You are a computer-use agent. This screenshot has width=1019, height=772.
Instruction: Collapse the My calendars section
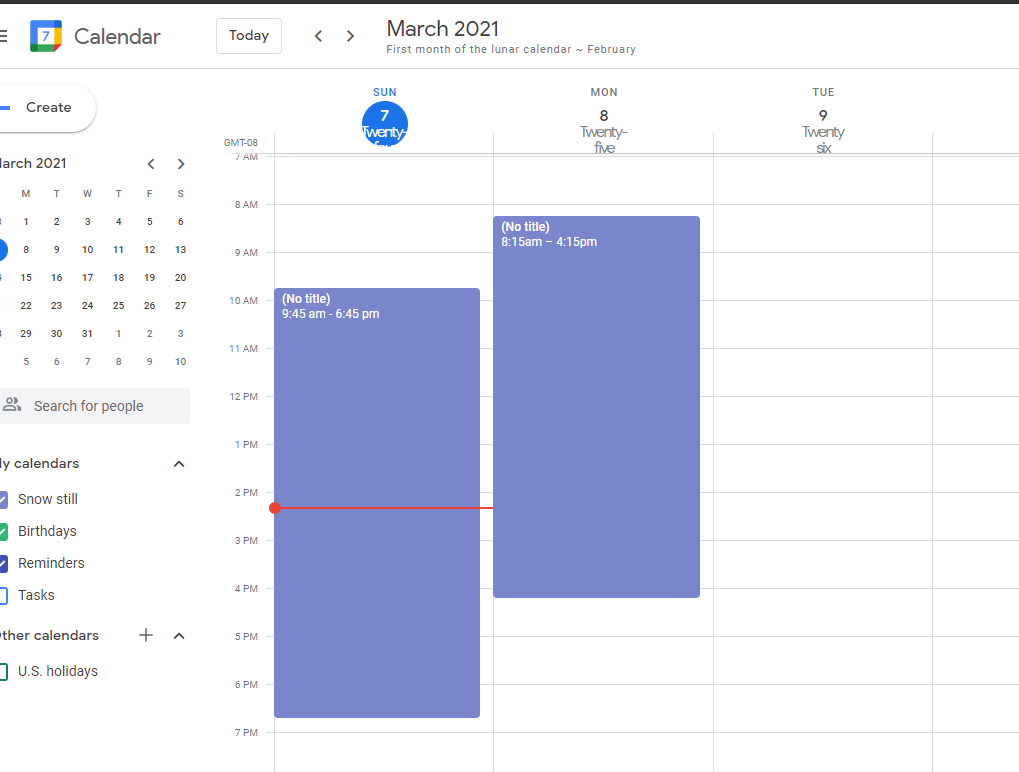(x=179, y=463)
